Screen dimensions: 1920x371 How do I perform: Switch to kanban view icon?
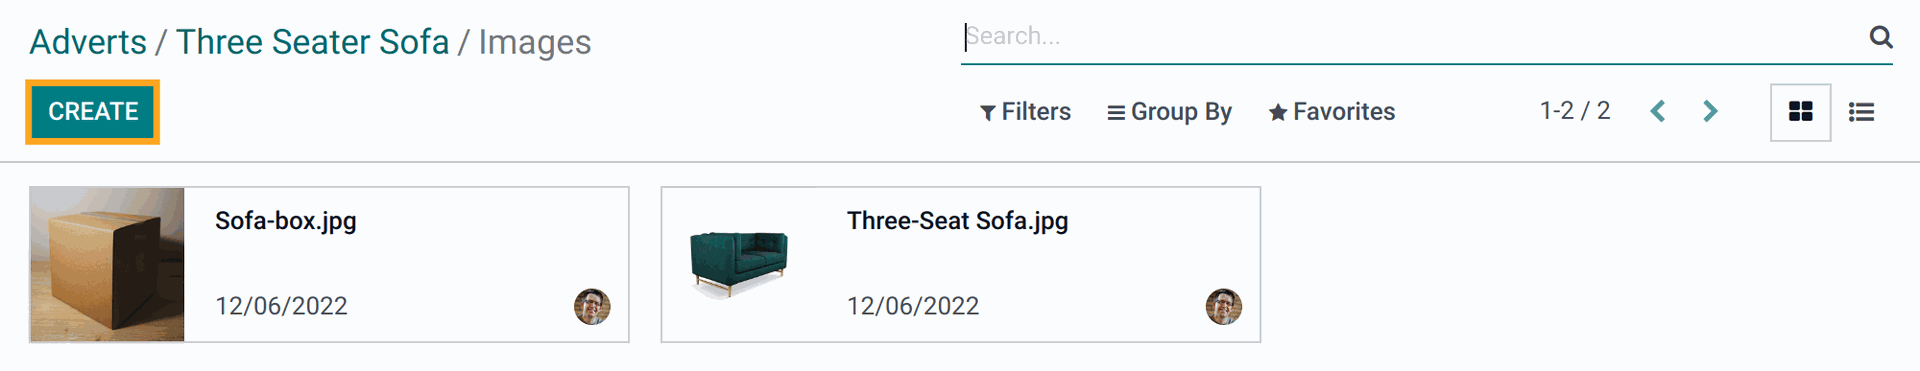[x=1800, y=112]
